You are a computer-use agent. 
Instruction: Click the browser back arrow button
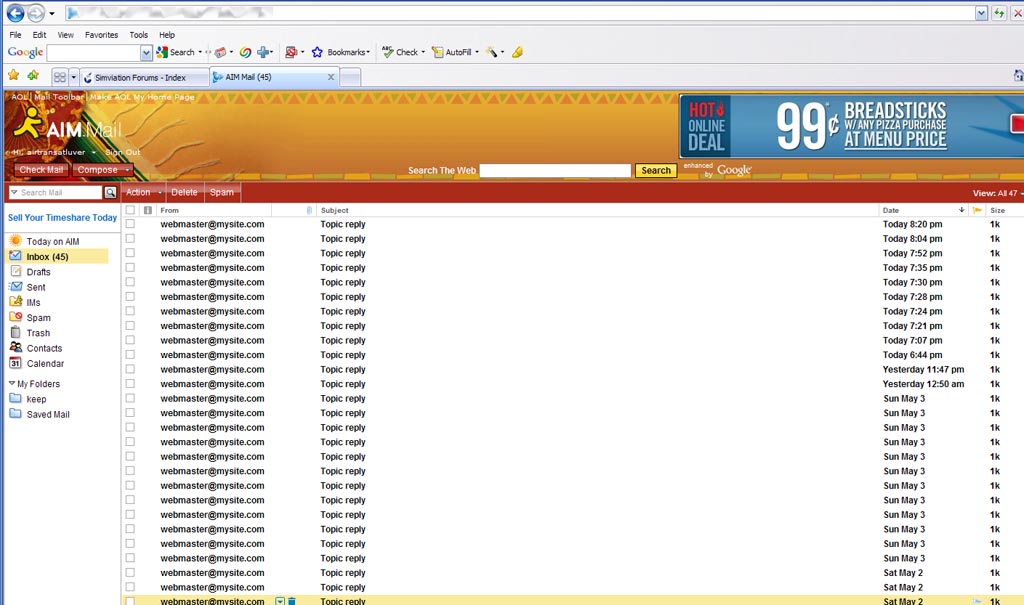tap(15, 13)
